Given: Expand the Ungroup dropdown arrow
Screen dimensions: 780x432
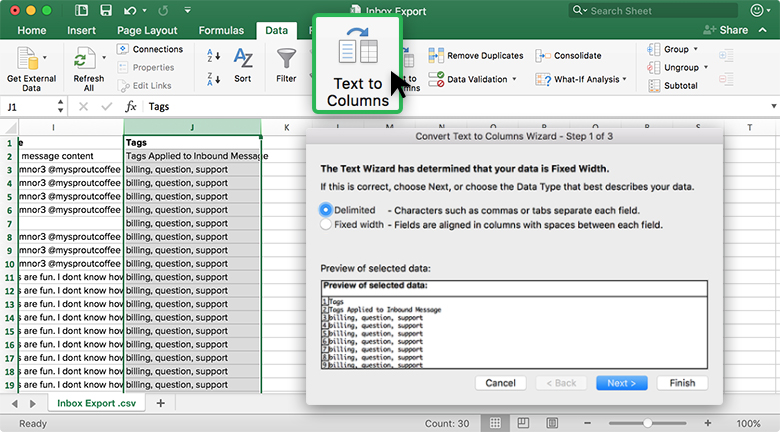Looking at the screenshot, I should pyautogui.click(x=705, y=67).
